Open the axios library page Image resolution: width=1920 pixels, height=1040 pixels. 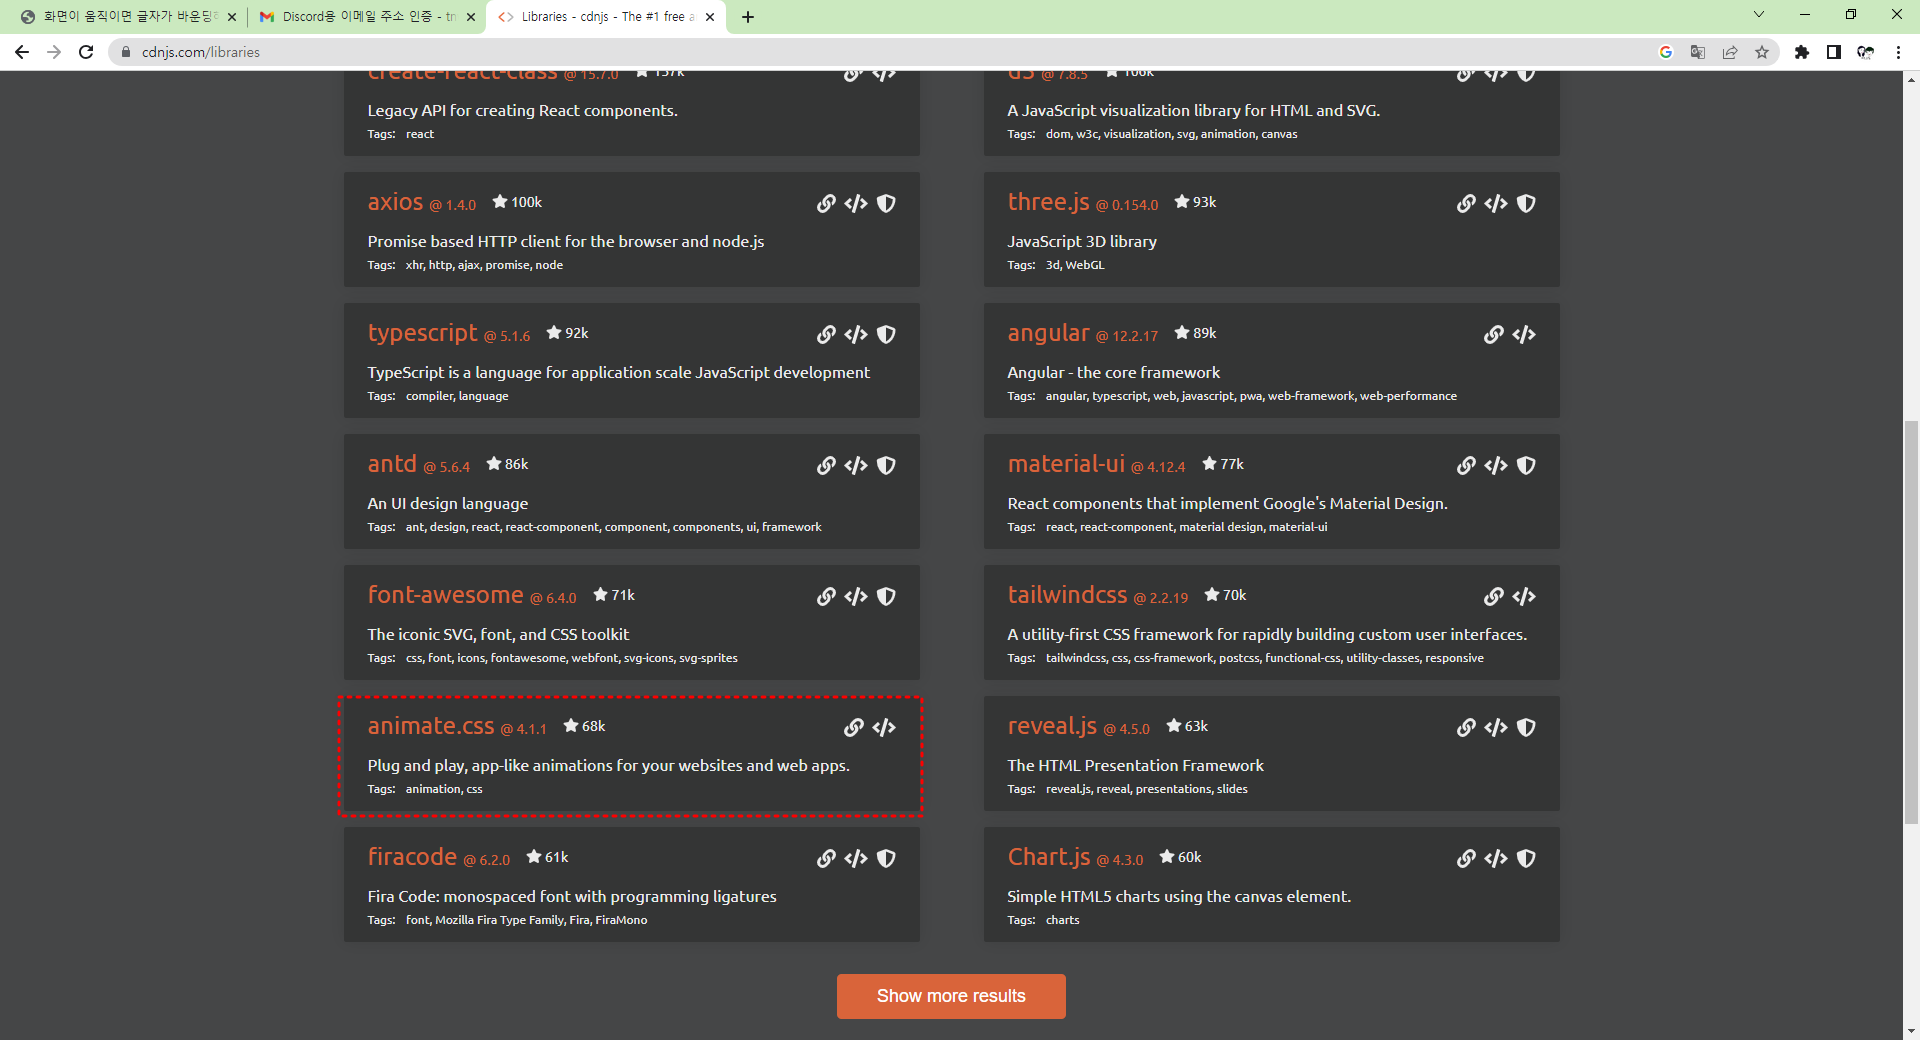(395, 202)
